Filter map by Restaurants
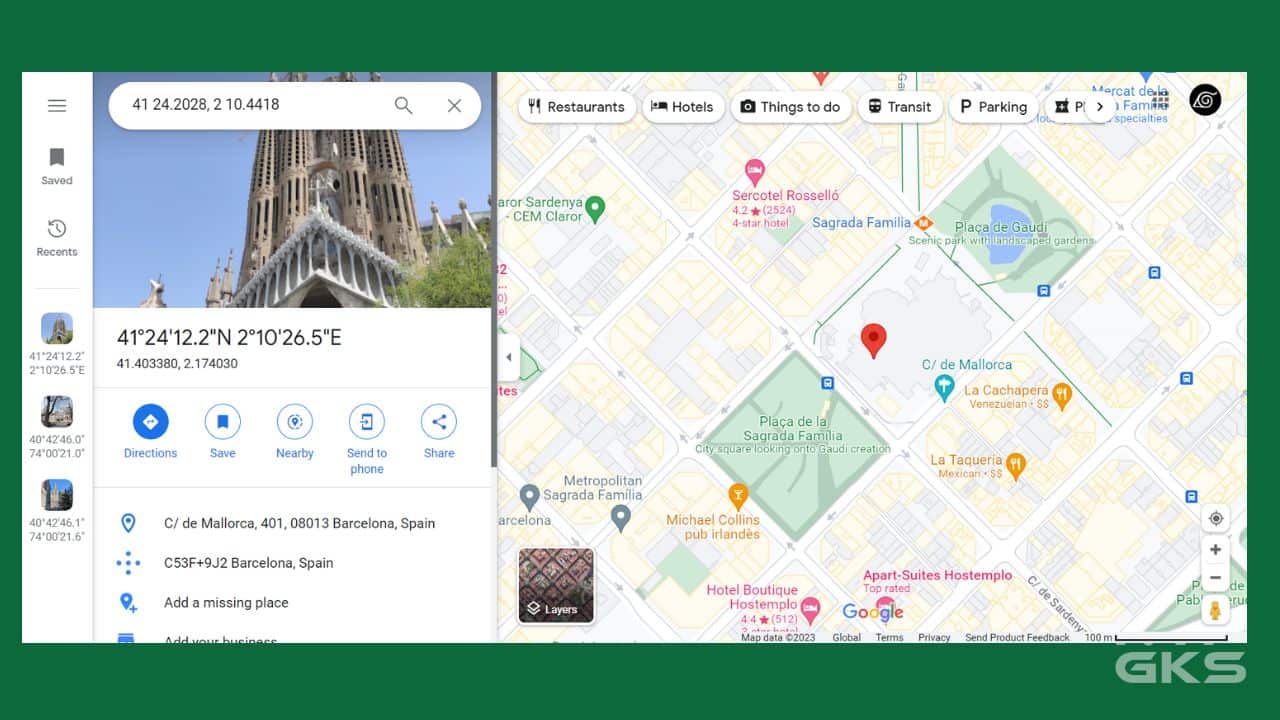The width and height of the screenshot is (1280, 720). [576, 107]
